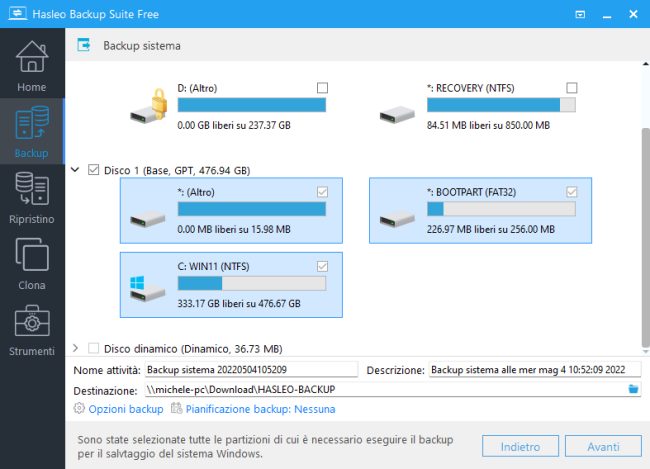Click the text 0.00 GB liberi su 237.37 GB
The image size is (650, 469).
[234, 125]
